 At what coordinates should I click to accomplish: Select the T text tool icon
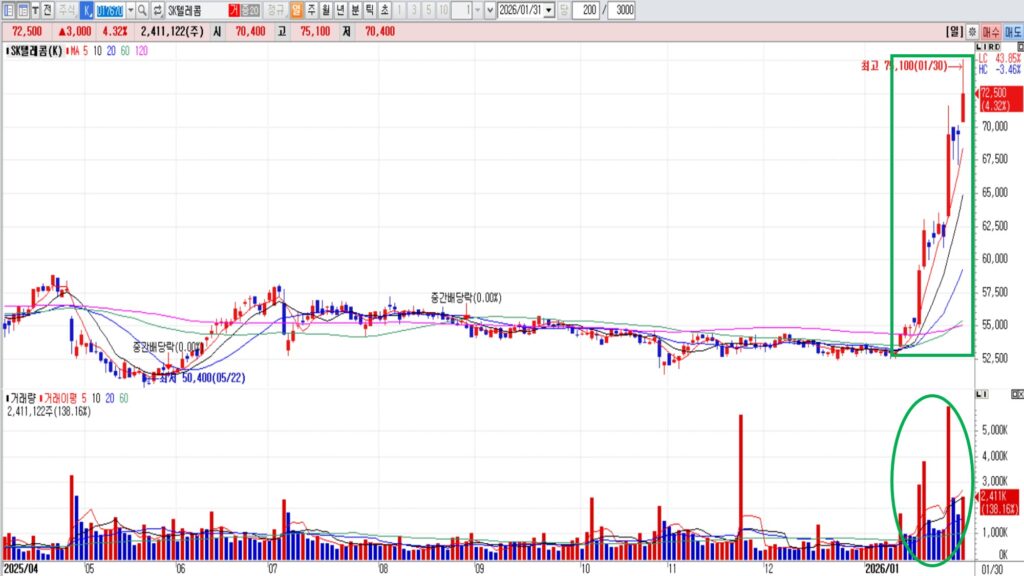[x=36, y=10]
